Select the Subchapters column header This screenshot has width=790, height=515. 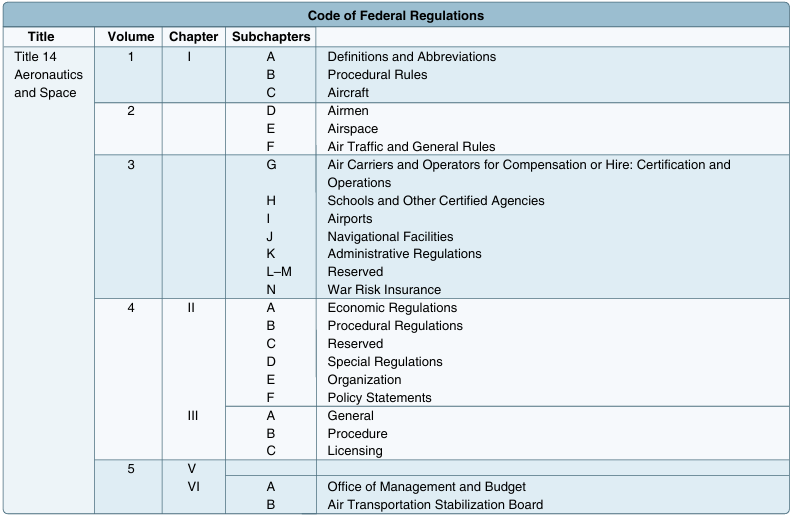[x=271, y=37]
